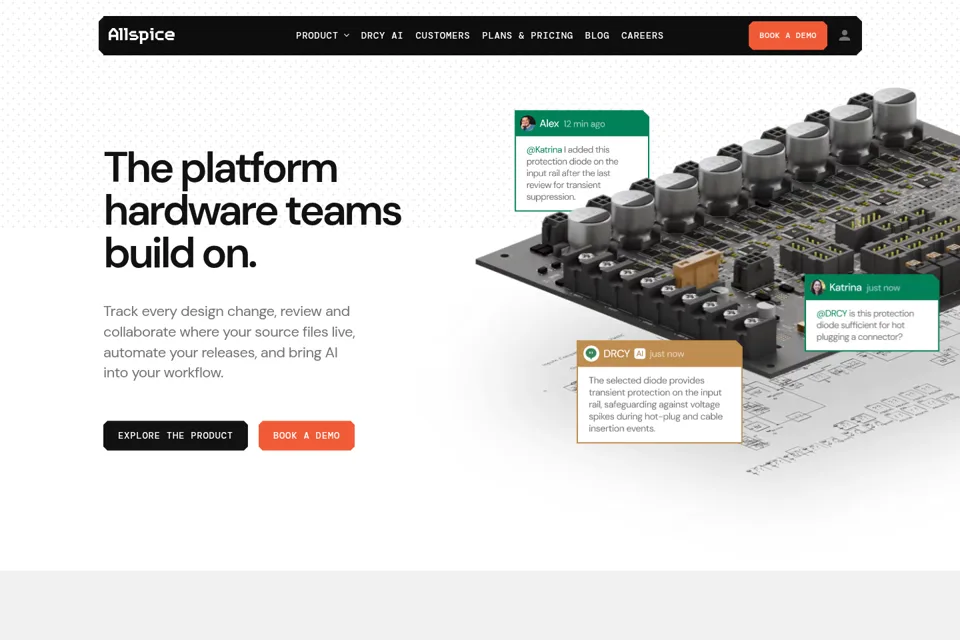The width and height of the screenshot is (960, 640).
Task: Open the DRCY AI page
Action: click(382, 36)
